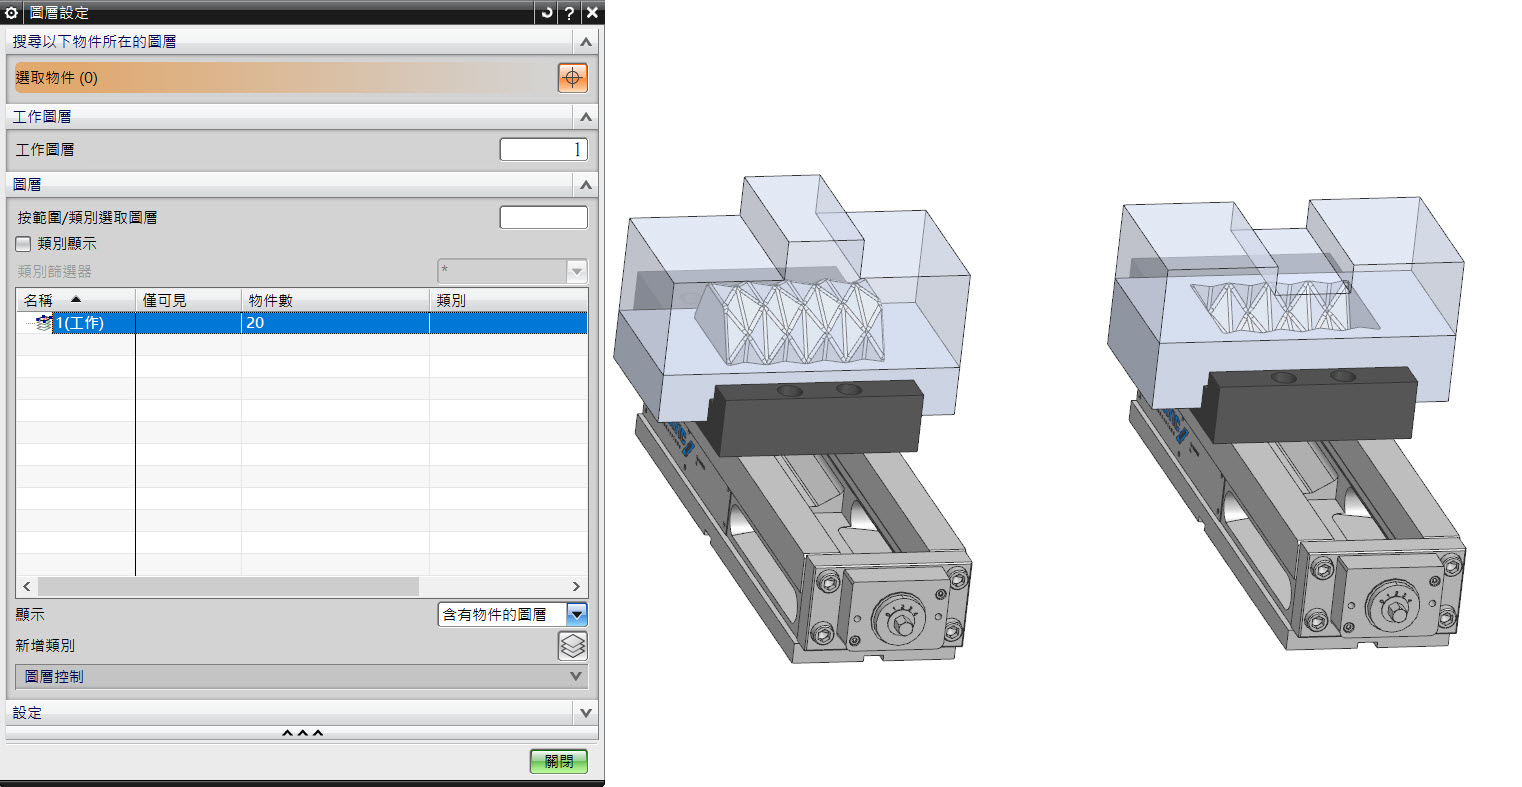The height and width of the screenshot is (787, 1522).
Task: Click the left vise model's dark jaw block
Action: point(815,418)
